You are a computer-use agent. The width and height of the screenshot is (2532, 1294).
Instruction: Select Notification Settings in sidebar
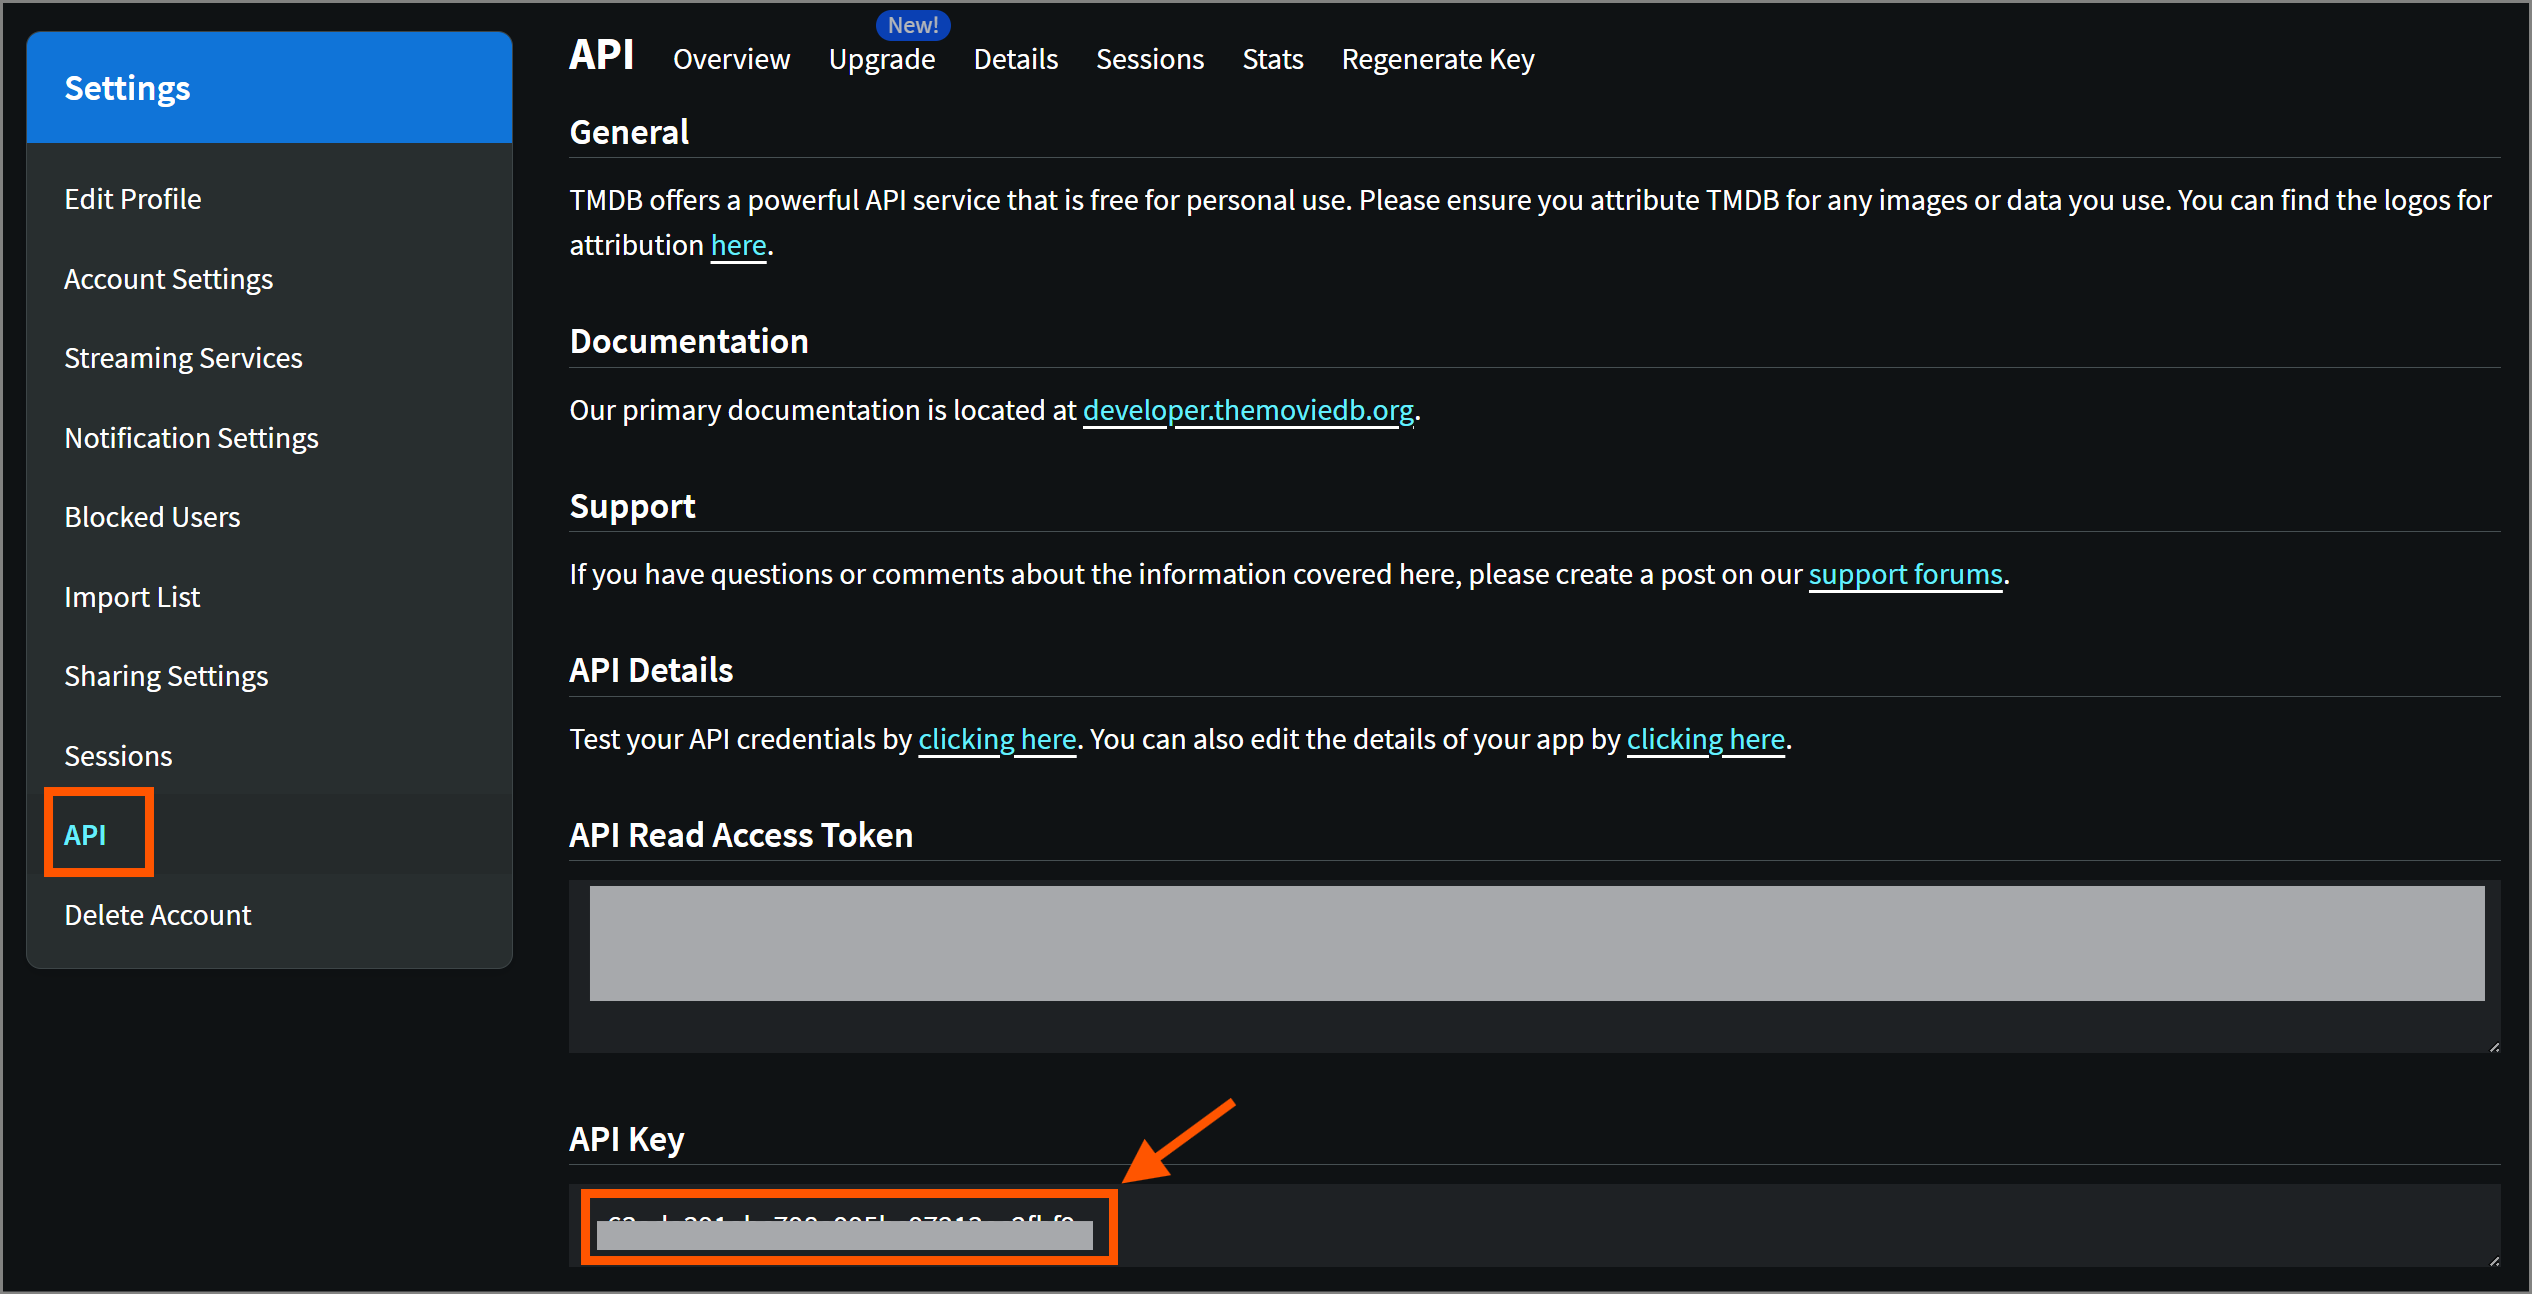[191, 438]
